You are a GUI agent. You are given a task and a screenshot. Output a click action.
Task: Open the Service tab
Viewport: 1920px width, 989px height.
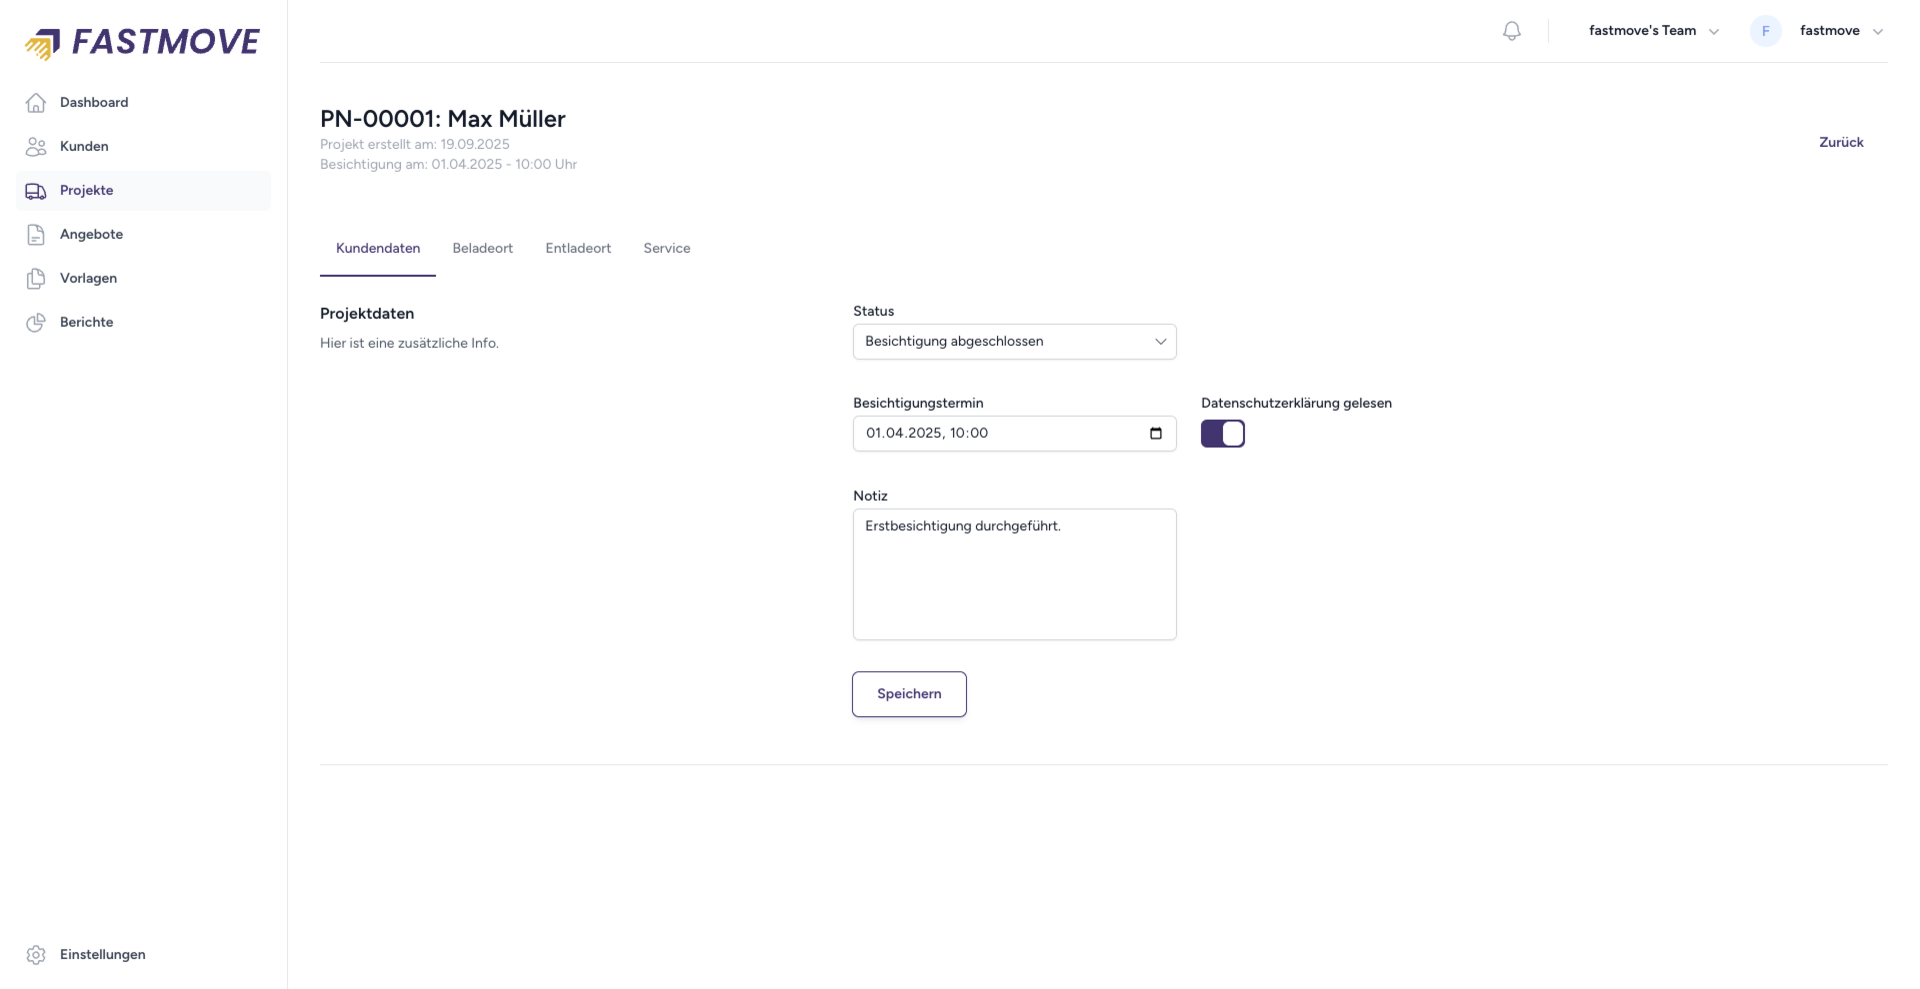[x=666, y=249]
